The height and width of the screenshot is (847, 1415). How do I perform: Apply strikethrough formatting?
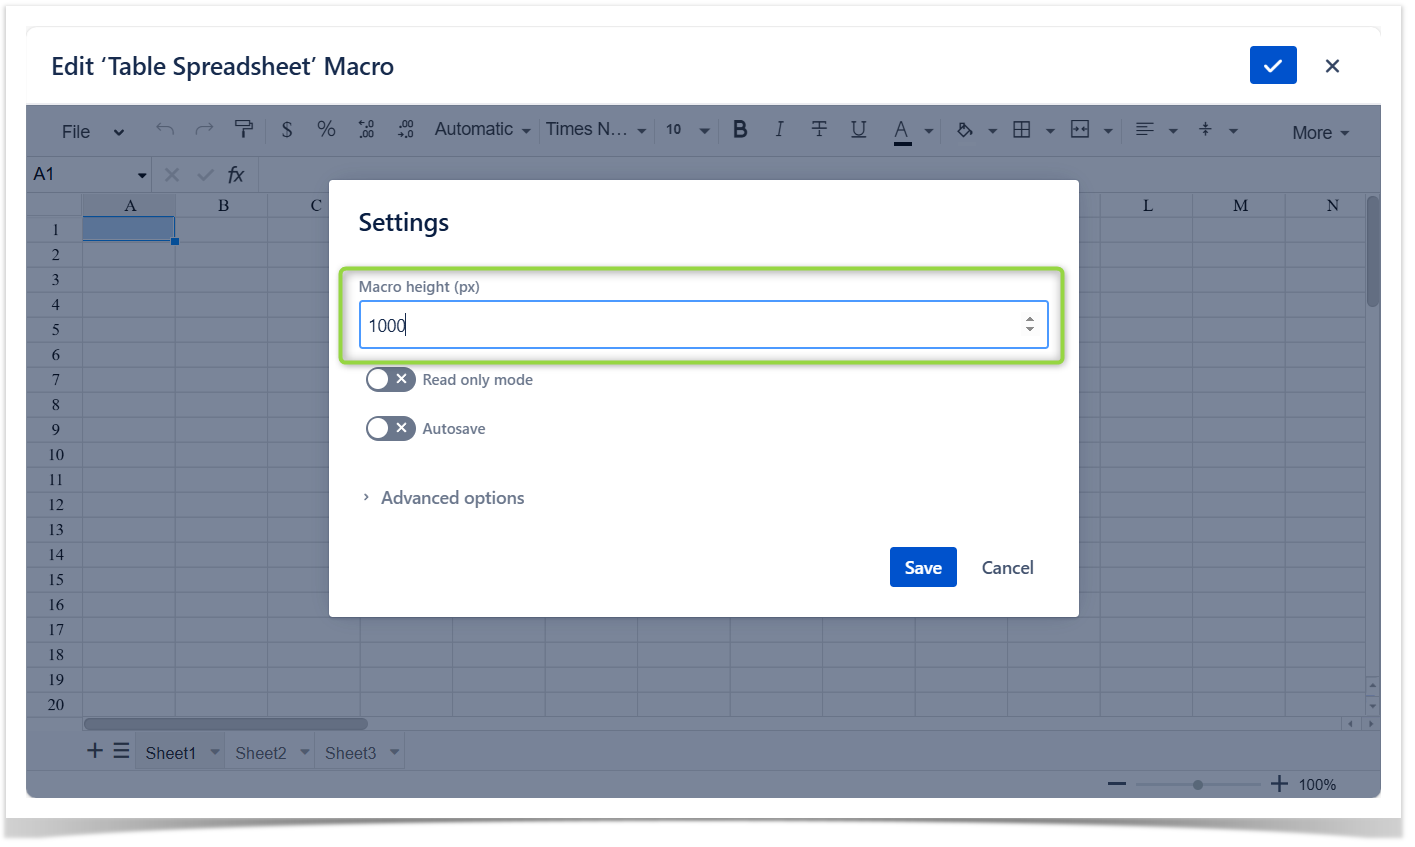(x=819, y=129)
